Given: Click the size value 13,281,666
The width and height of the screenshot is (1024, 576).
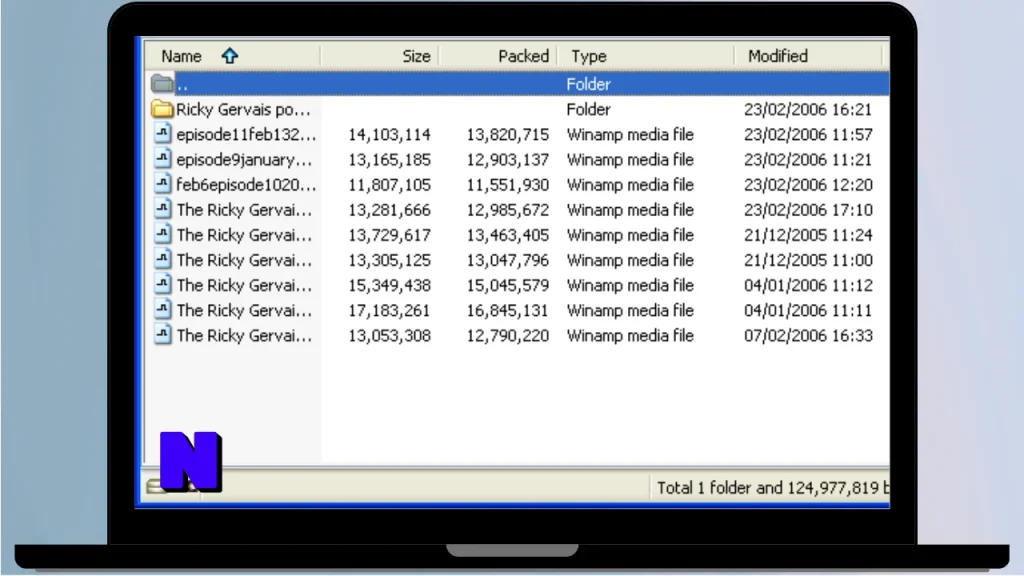Looking at the screenshot, I should click(389, 210).
